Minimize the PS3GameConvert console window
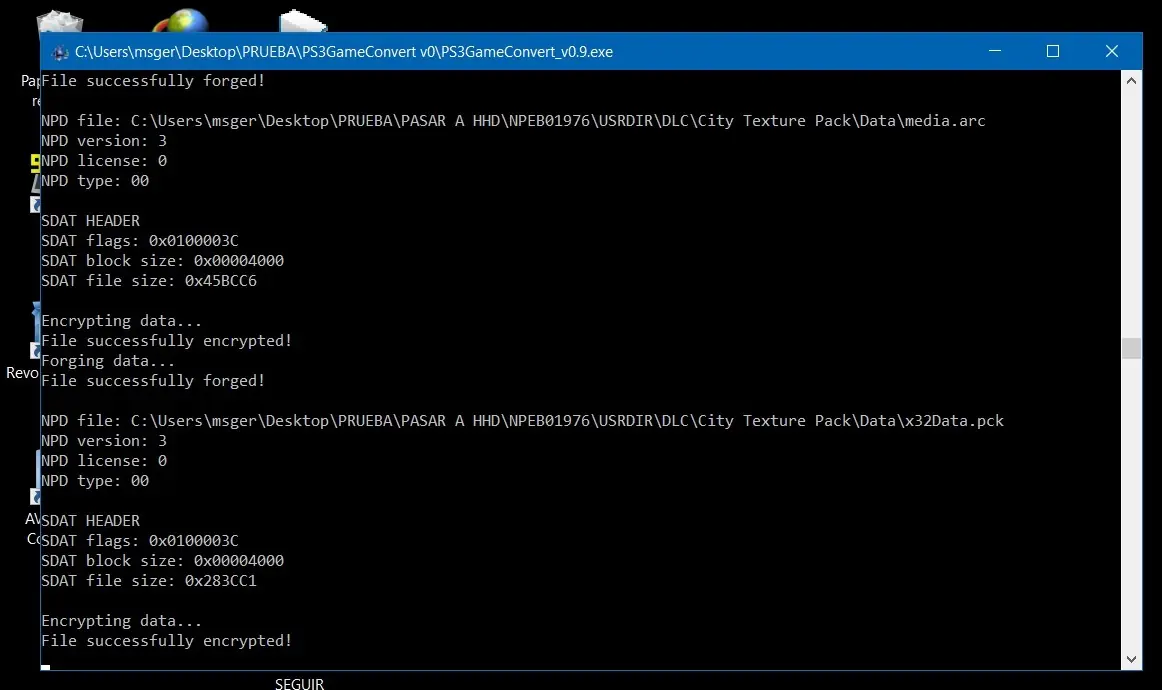 [995, 51]
